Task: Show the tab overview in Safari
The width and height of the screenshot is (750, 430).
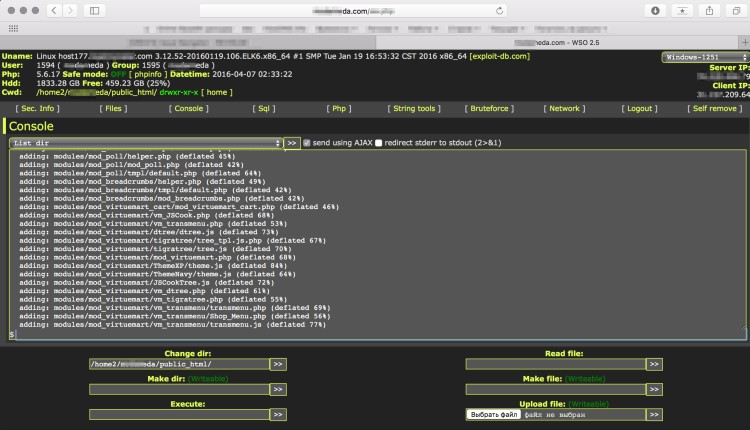Action: point(735,10)
